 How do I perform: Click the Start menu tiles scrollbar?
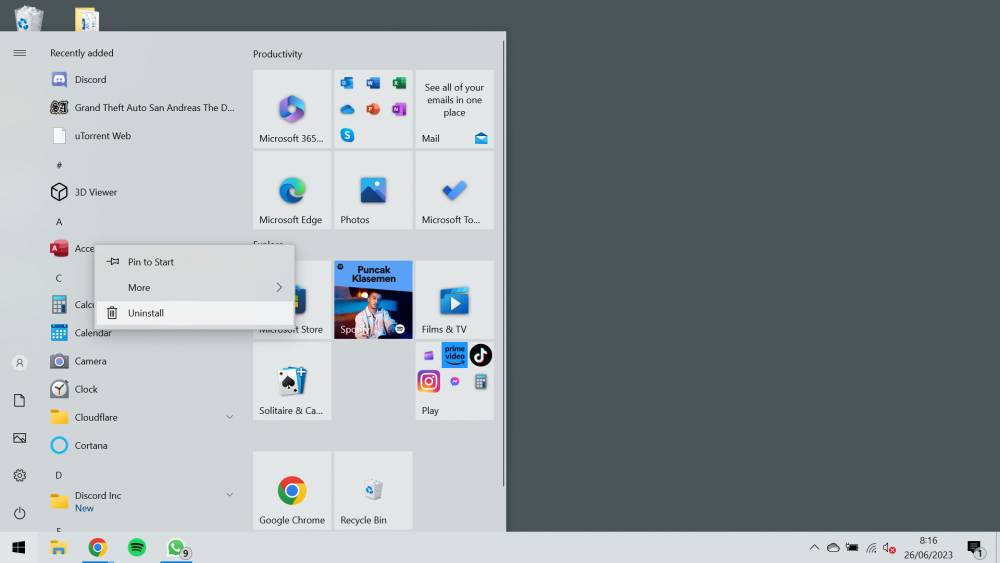point(503,261)
